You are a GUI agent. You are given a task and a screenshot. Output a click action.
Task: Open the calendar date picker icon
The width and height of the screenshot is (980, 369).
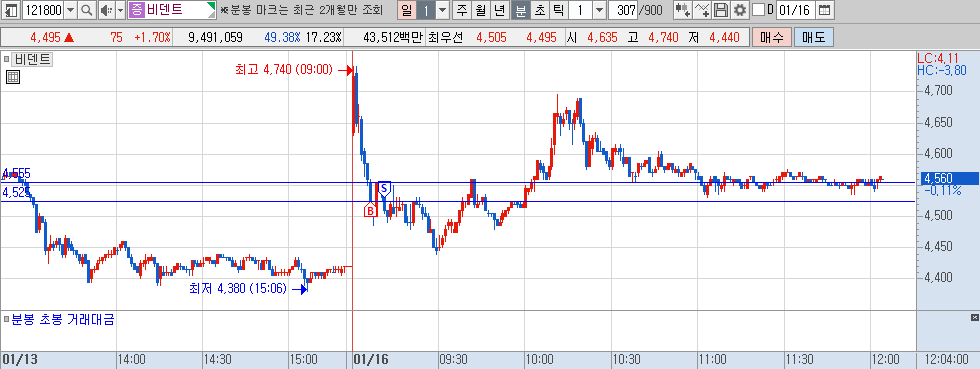click(824, 10)
